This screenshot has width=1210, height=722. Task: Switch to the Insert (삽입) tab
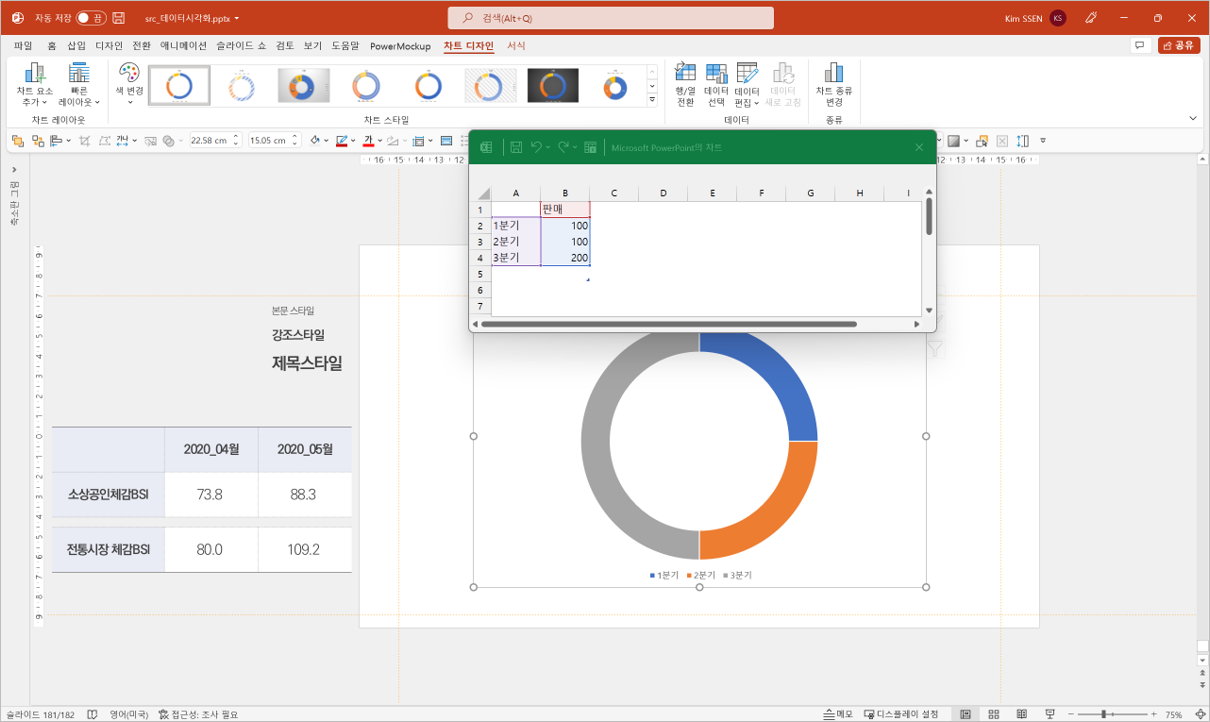pos(76,46)
